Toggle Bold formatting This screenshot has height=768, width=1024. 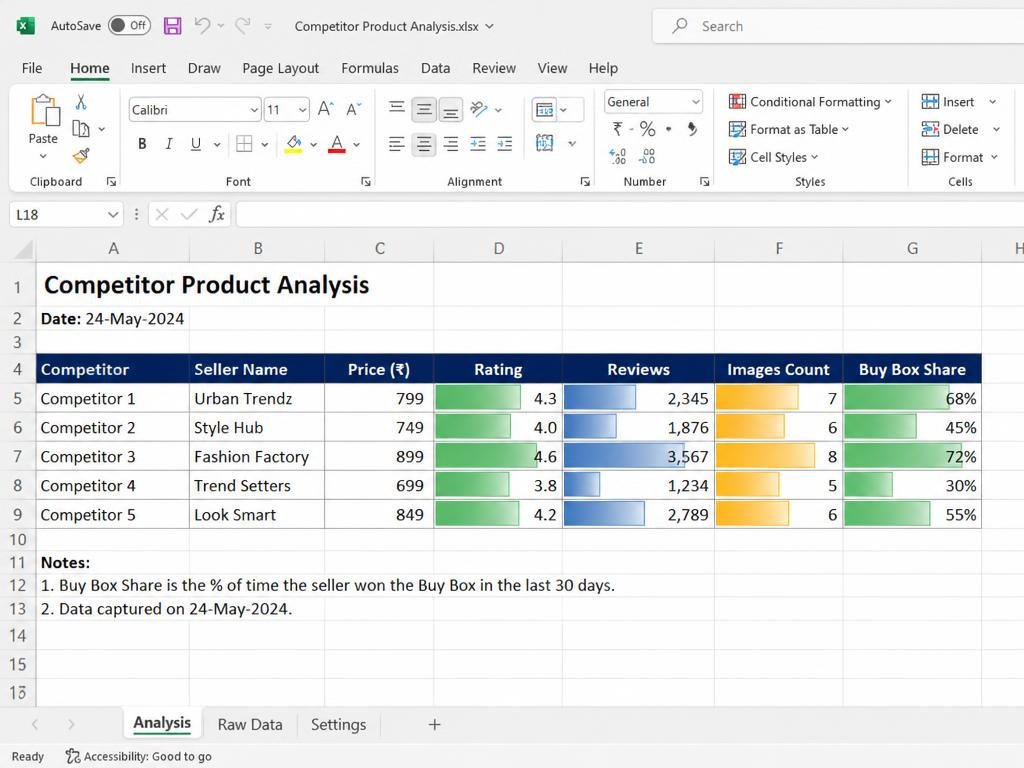142,144
